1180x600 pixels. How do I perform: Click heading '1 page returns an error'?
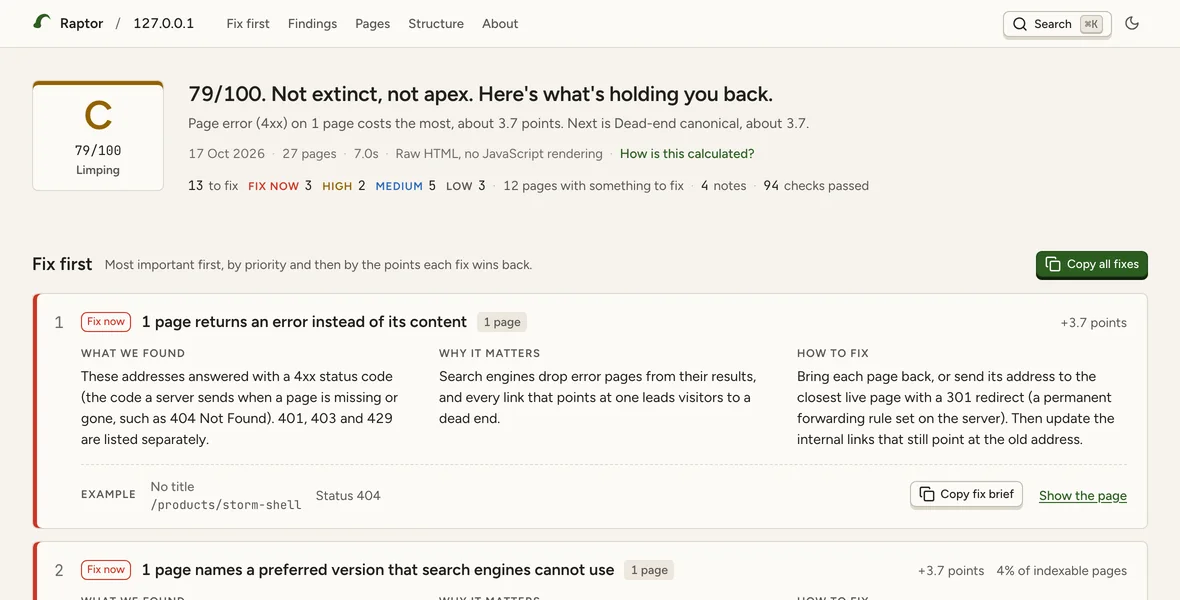pos(304,322)
